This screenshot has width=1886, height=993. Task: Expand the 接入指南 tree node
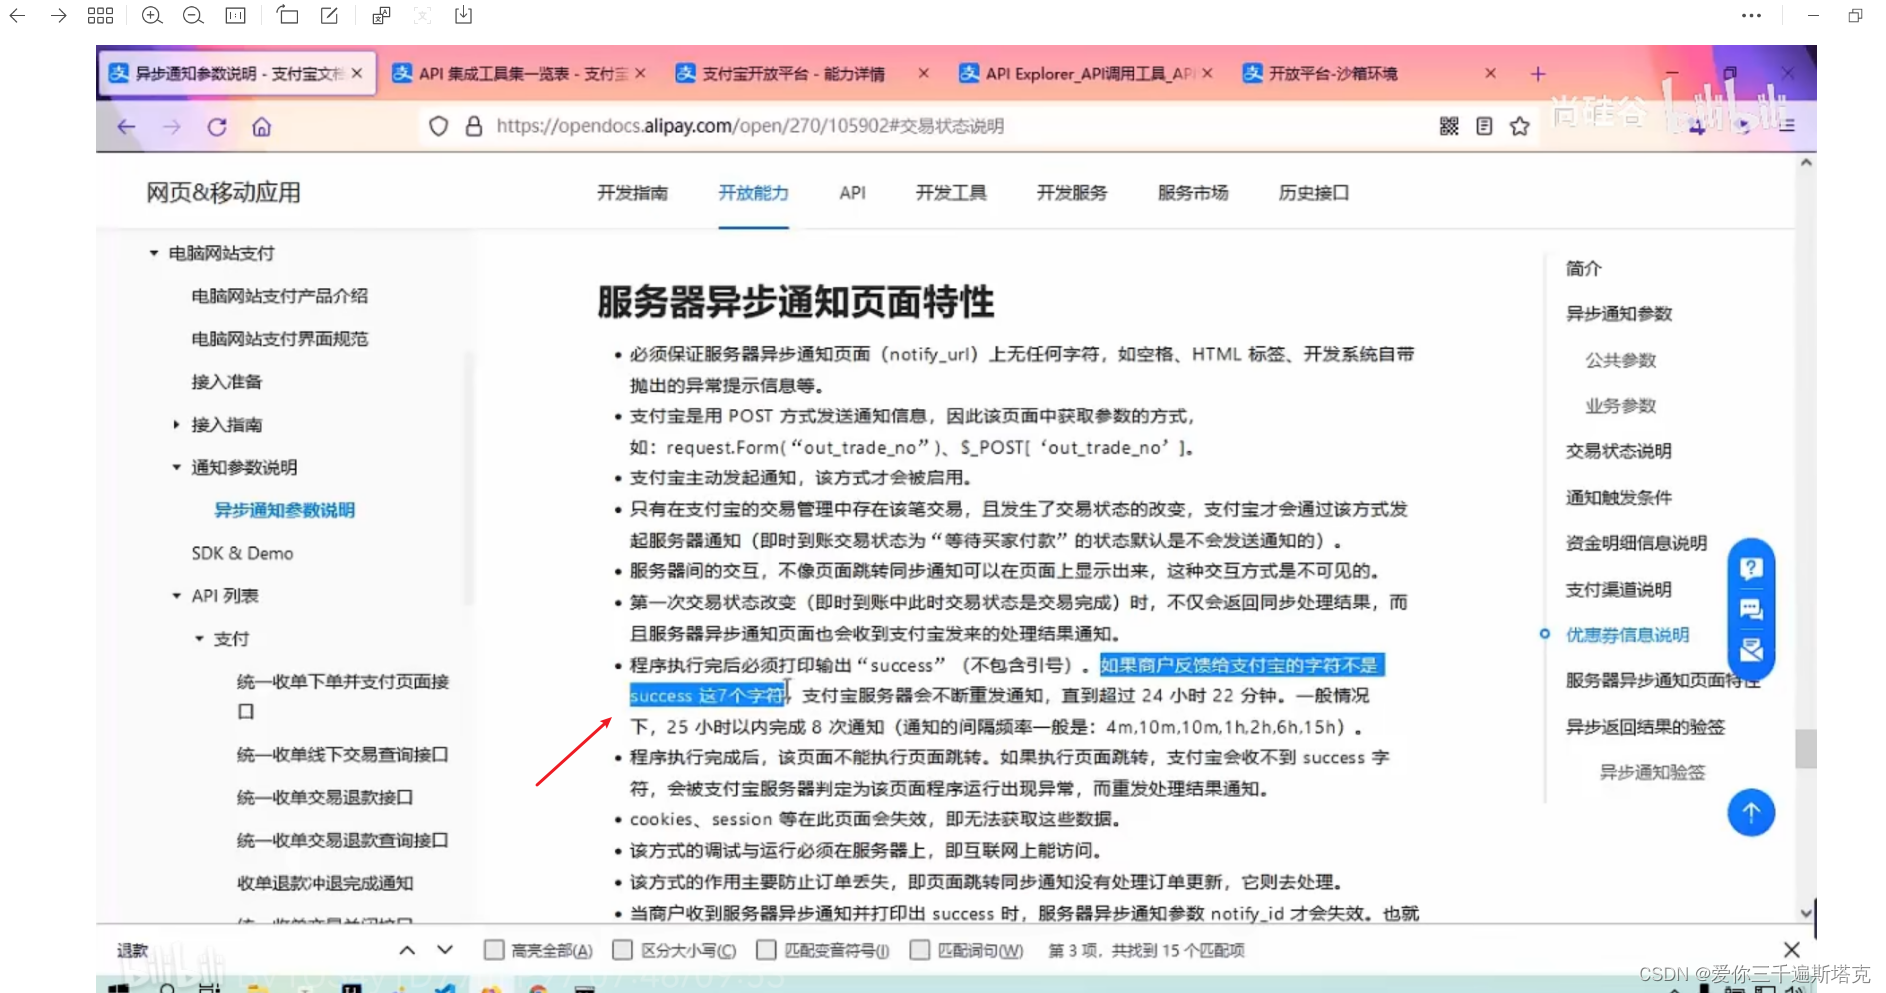pyautogui.click(x=176, y=425)
